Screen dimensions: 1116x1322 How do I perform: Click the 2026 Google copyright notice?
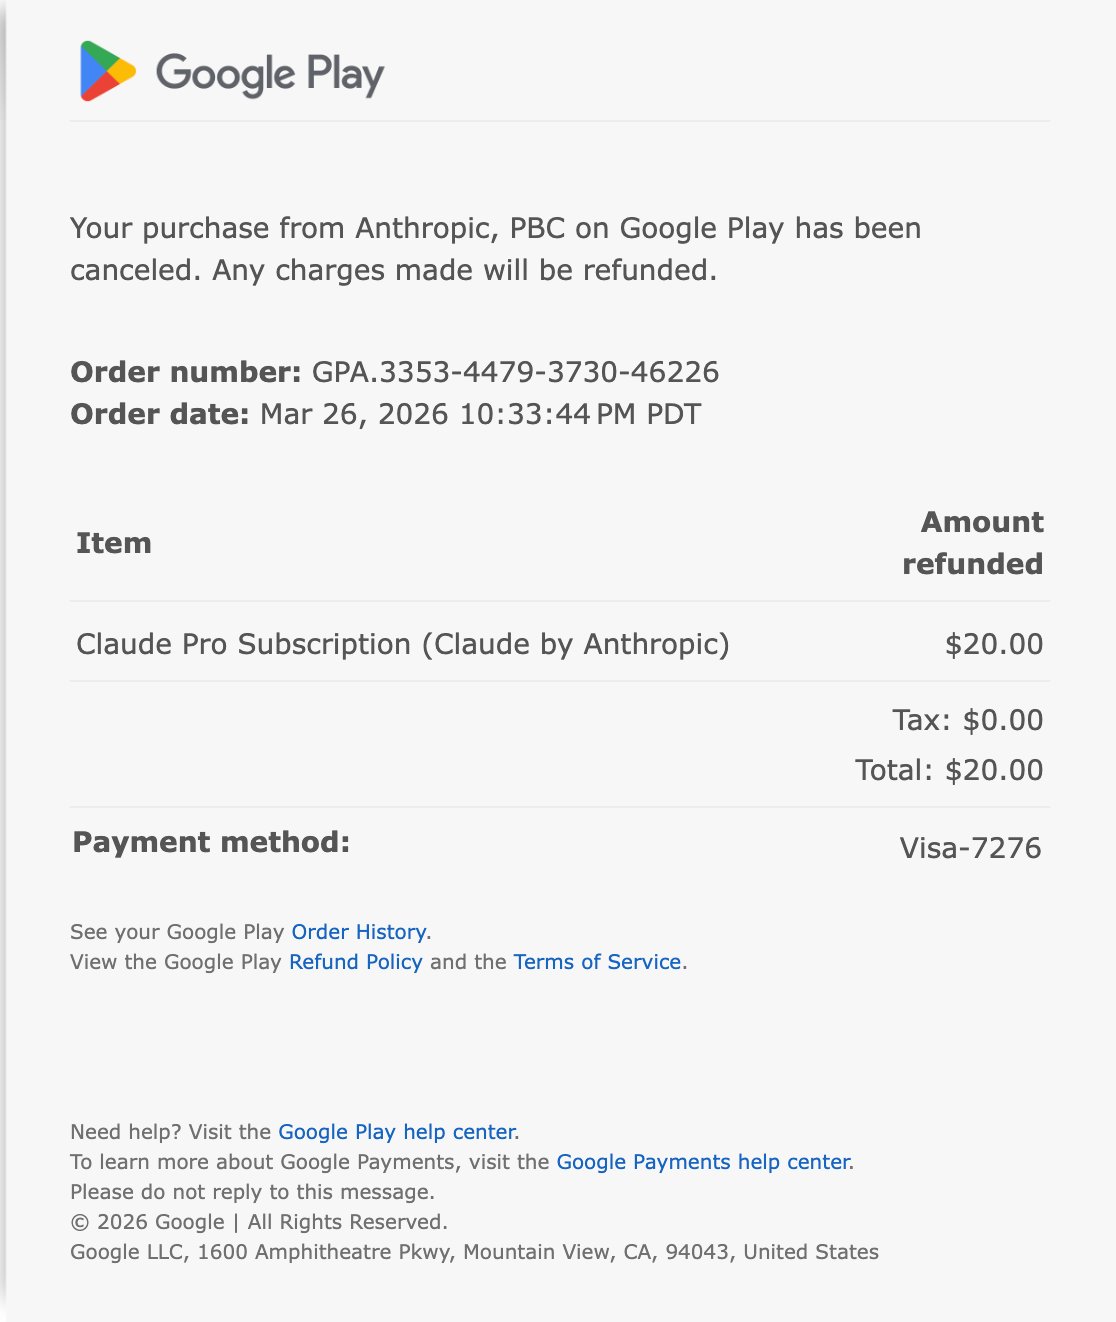(258, 1222)
